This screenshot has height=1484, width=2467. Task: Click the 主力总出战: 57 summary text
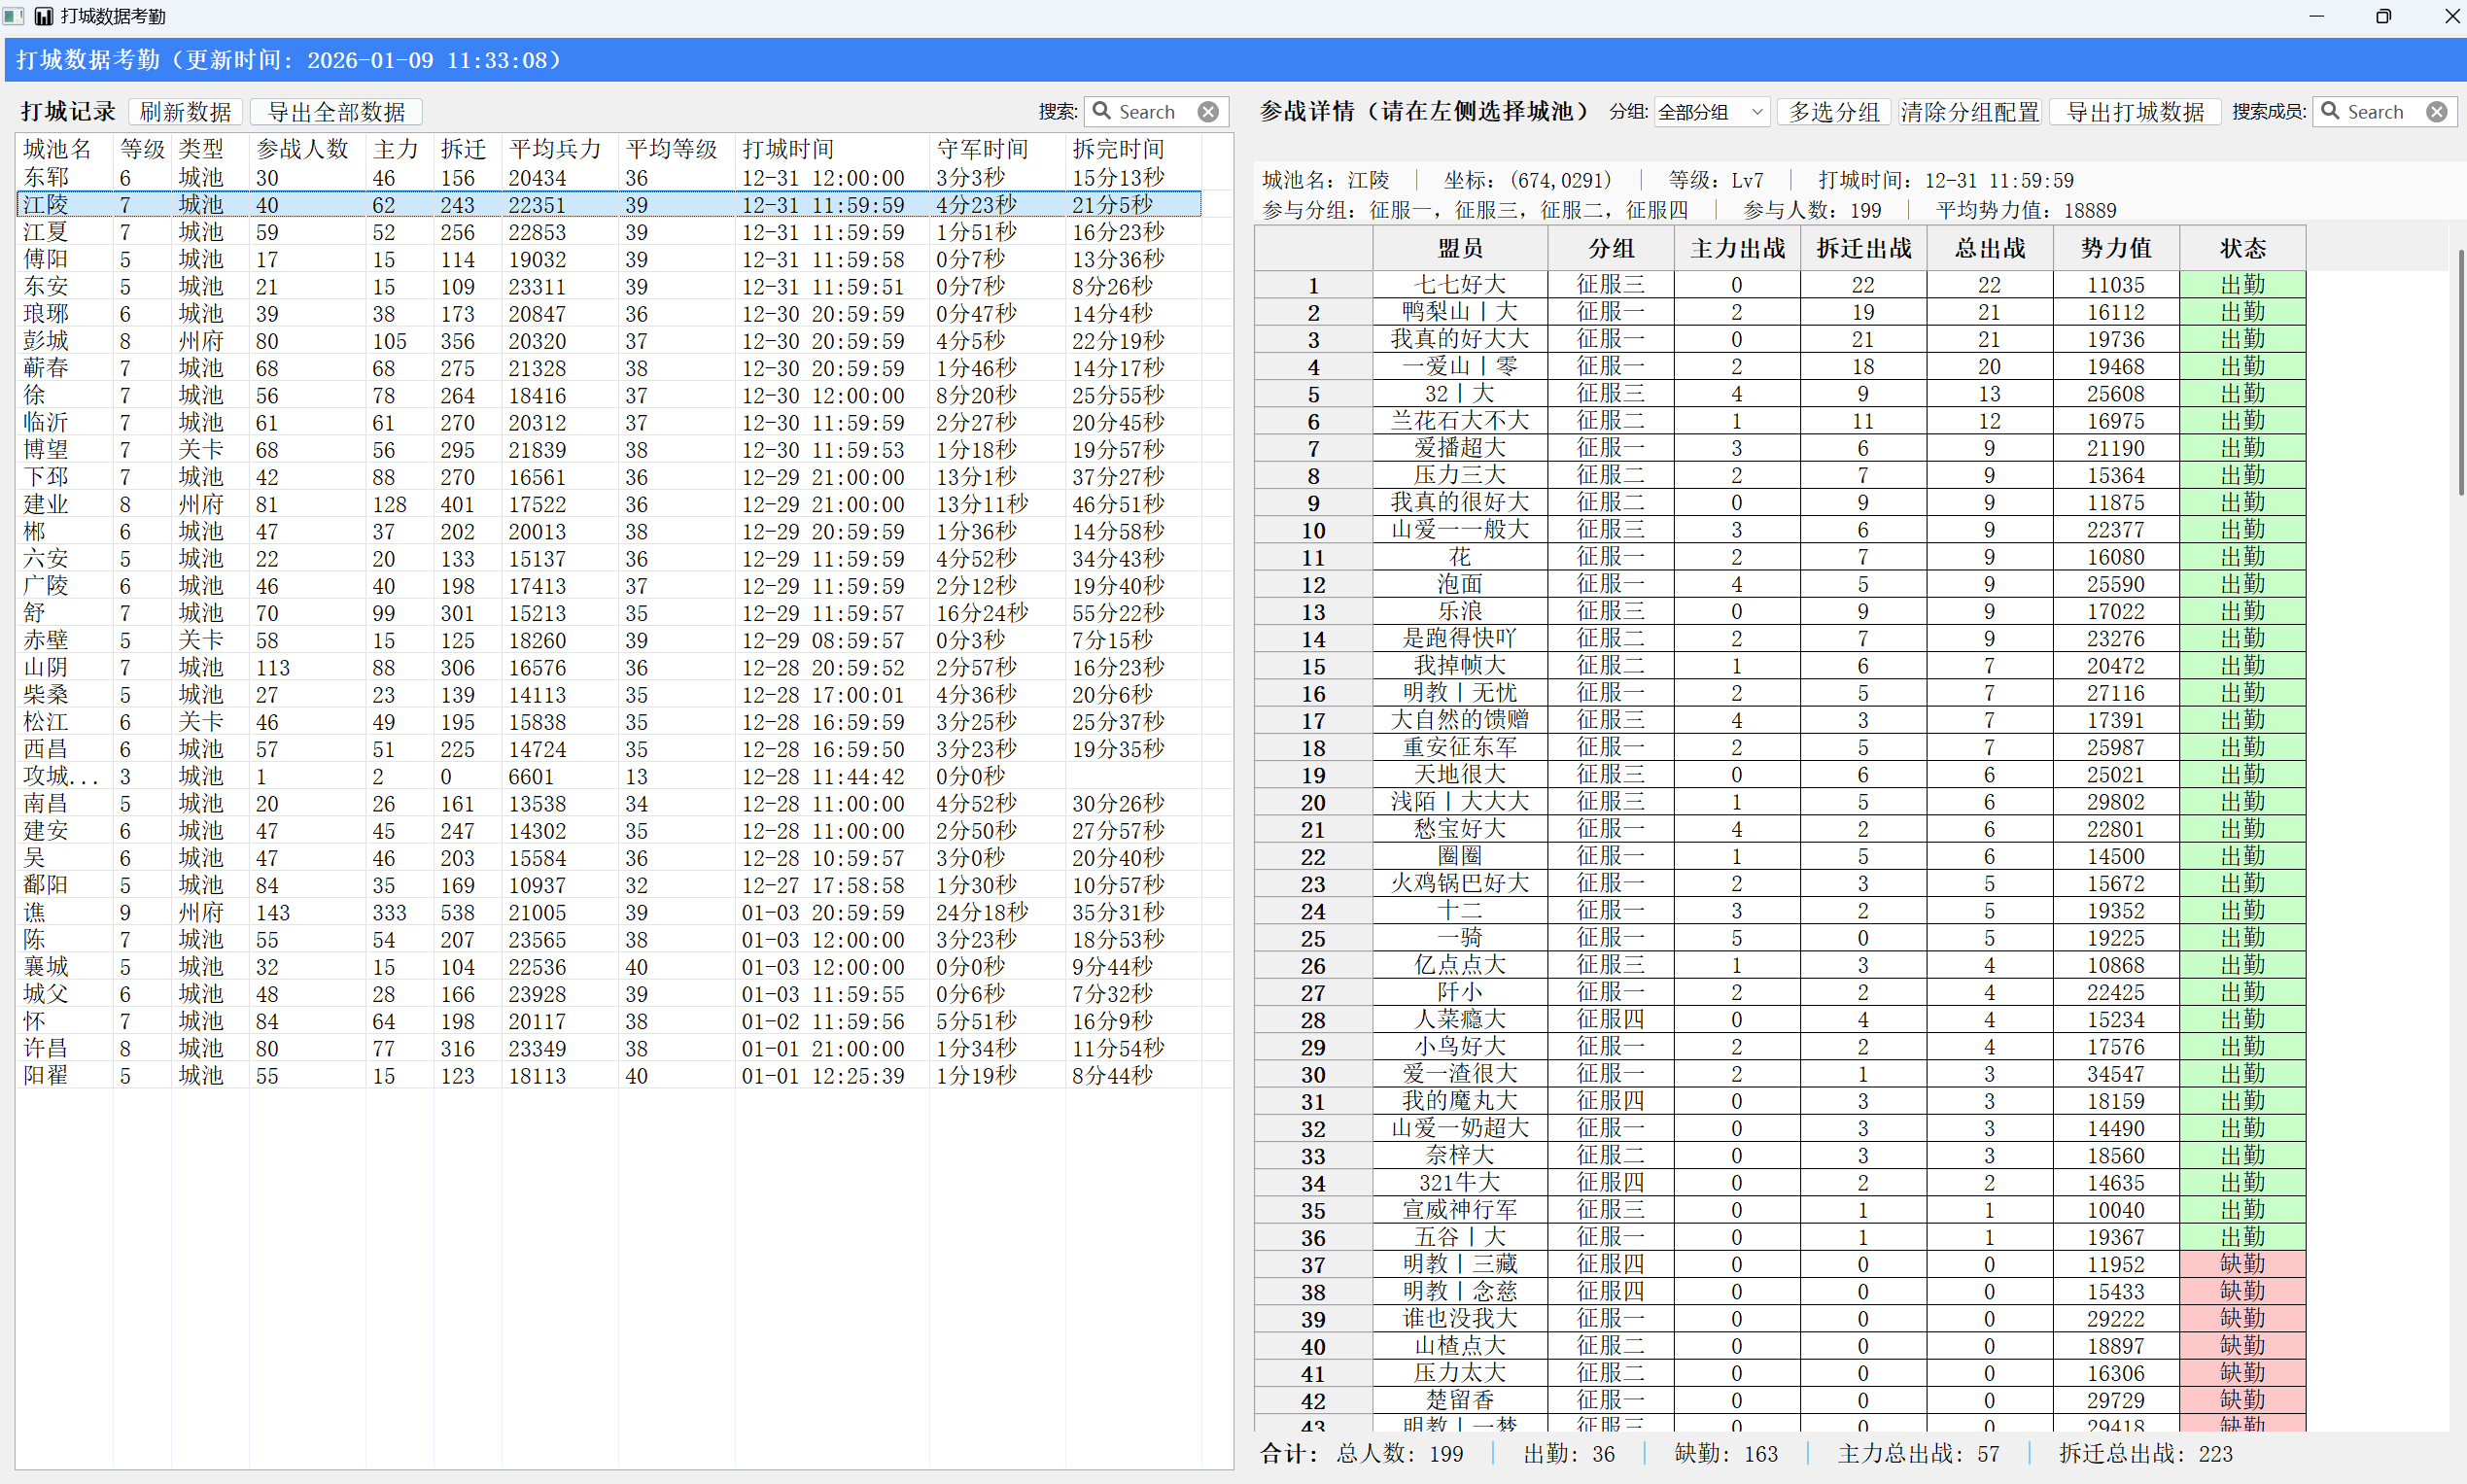tap(1918, 1454)
